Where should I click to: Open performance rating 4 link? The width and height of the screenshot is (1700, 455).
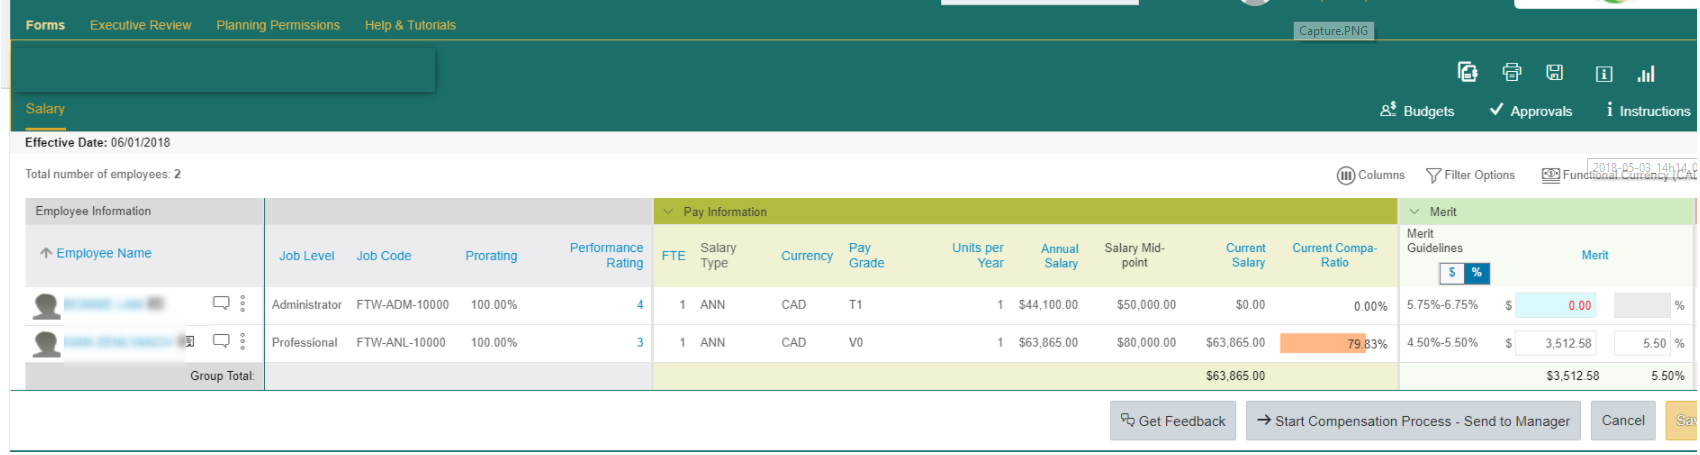point(640,305)
